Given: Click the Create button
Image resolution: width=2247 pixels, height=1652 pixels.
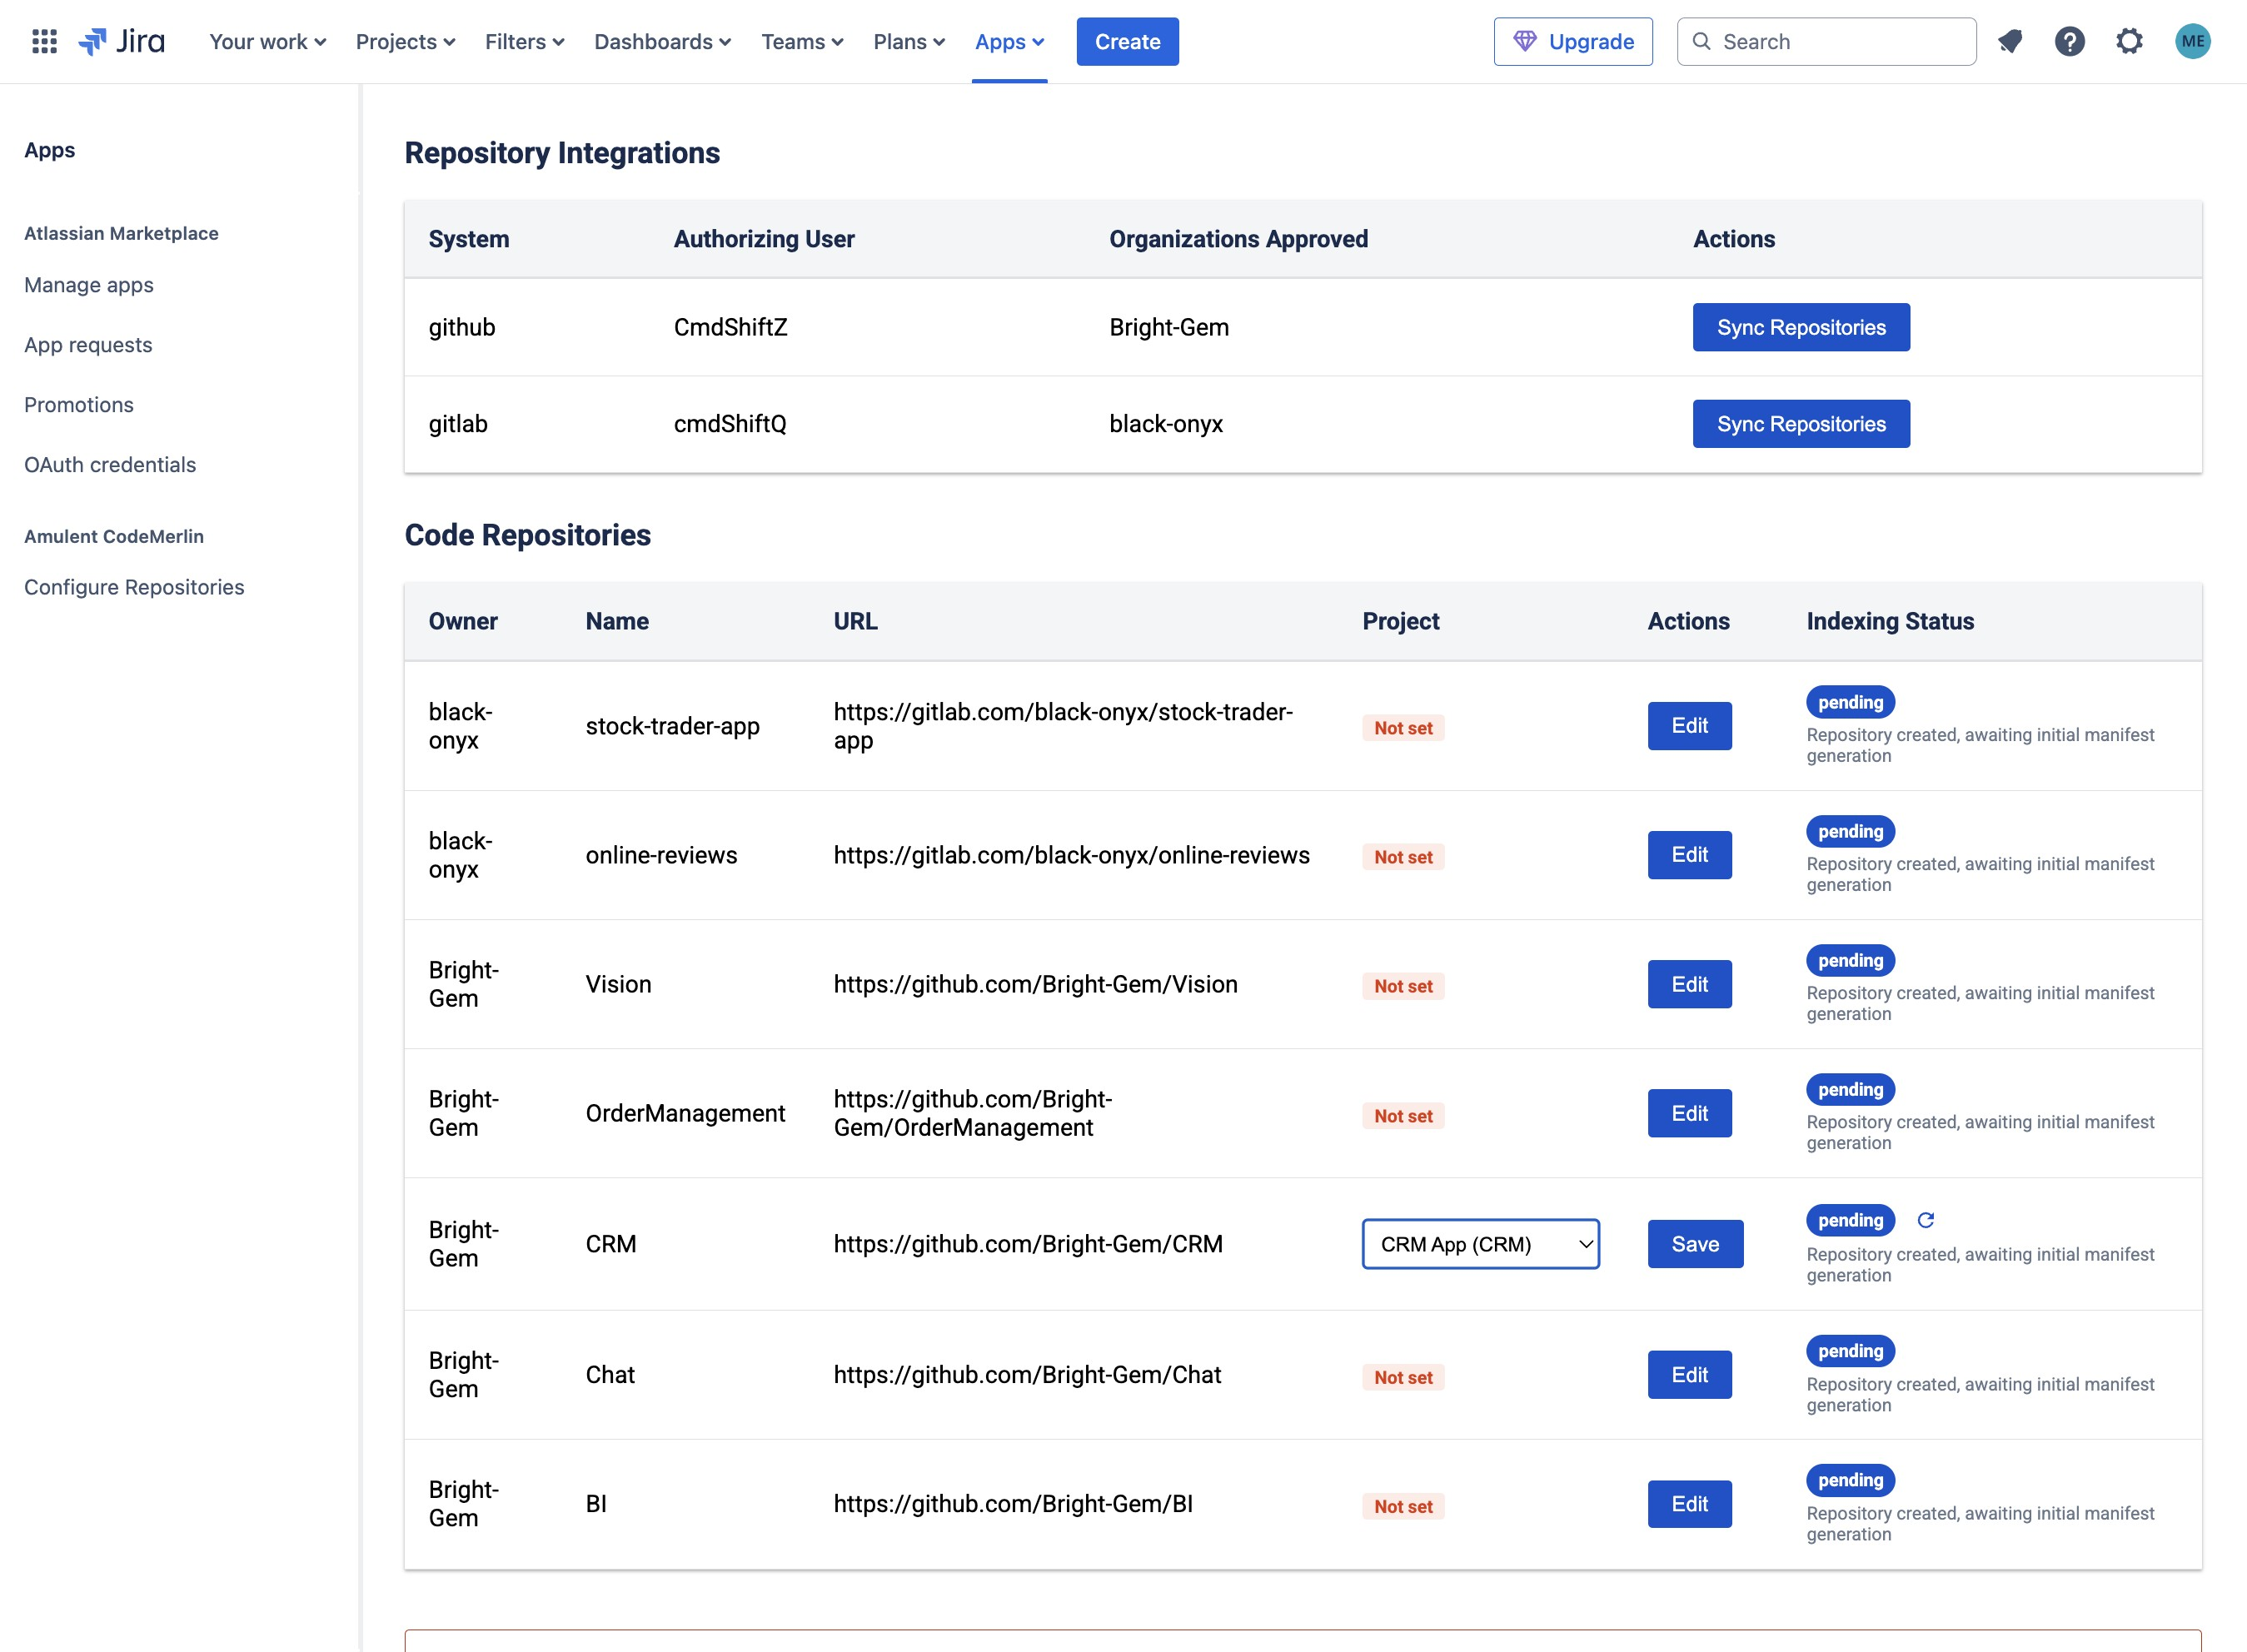Looking at the screenshot, I should (x=1128, y=41).
